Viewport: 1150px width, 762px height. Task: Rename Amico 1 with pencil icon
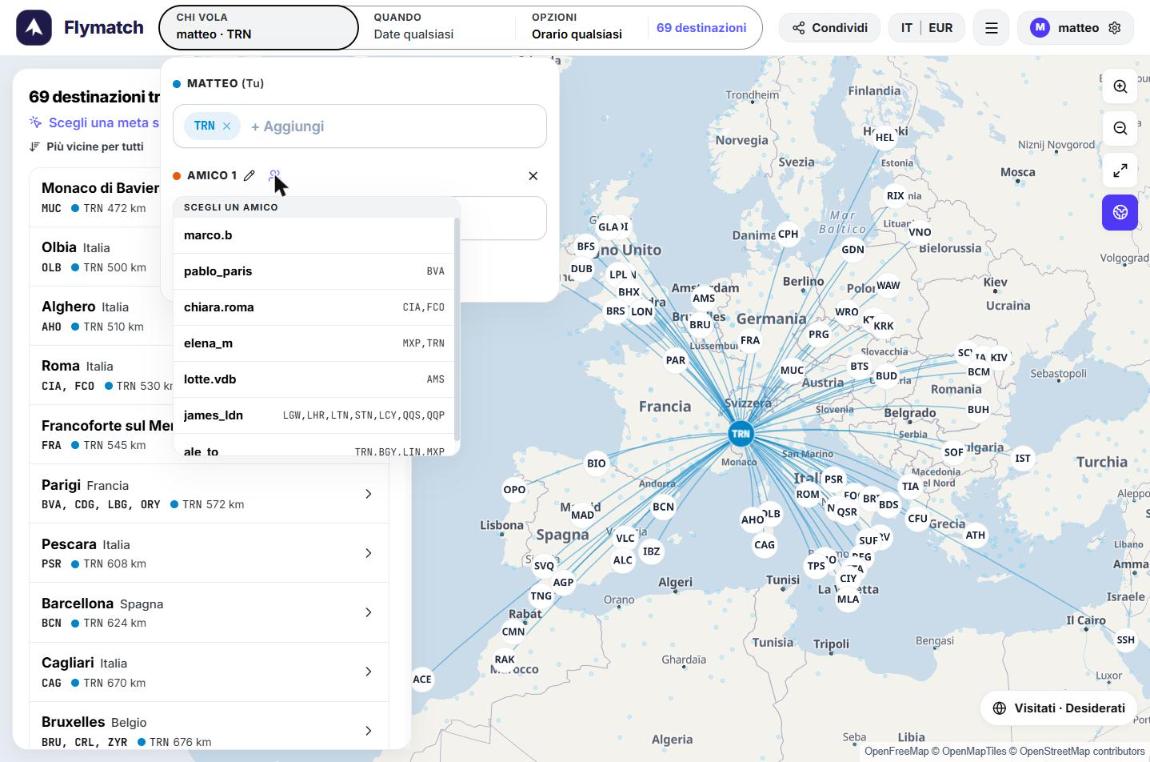pos(249,175)
